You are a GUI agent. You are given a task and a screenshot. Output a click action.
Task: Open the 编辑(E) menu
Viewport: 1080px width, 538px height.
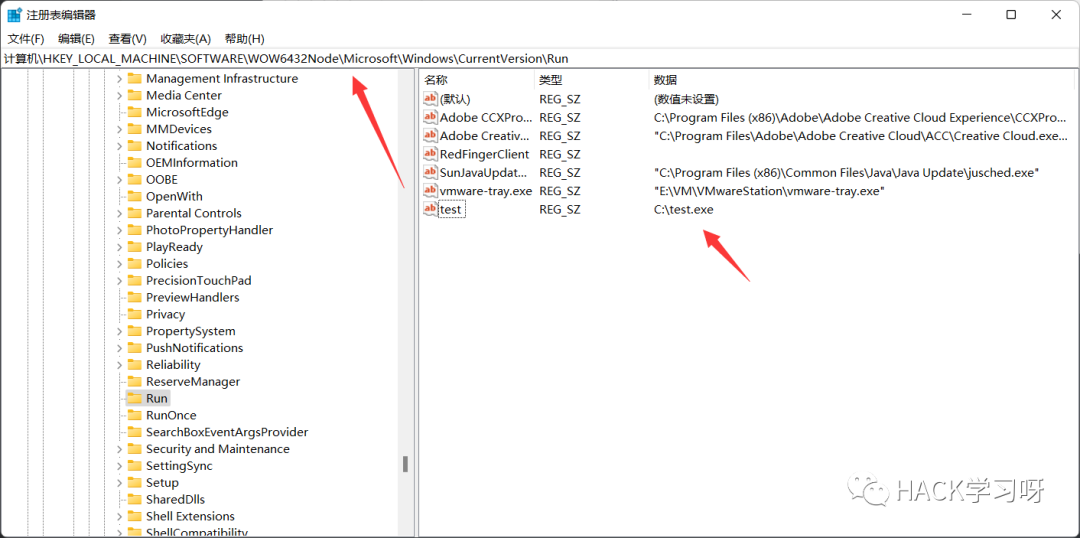[x=76, y=39]
